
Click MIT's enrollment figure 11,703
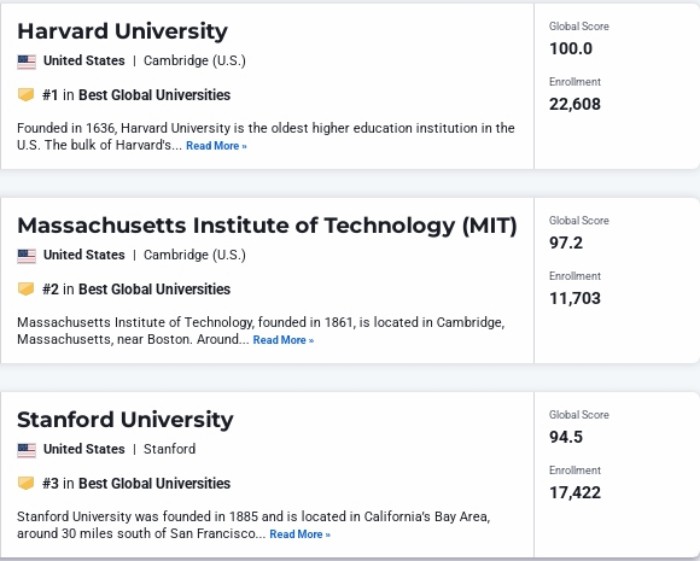tap(575, 297)
